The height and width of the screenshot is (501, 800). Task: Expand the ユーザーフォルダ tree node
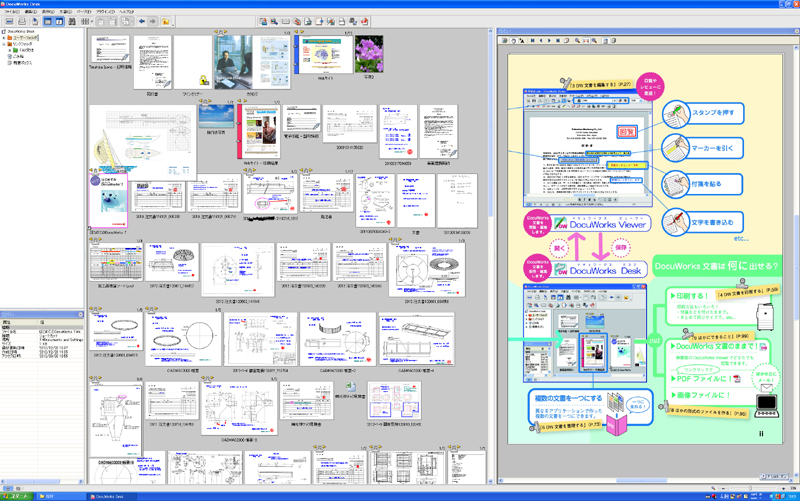click(4, 38)
